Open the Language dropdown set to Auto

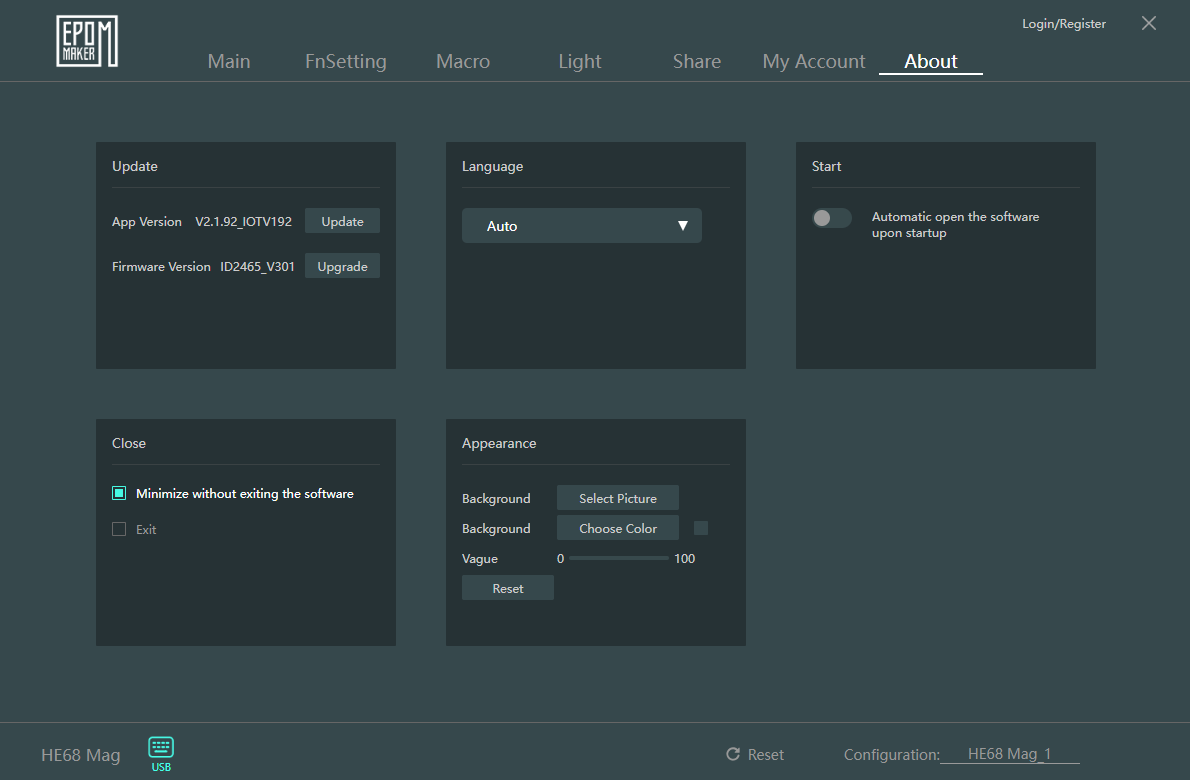click(581, 225)
